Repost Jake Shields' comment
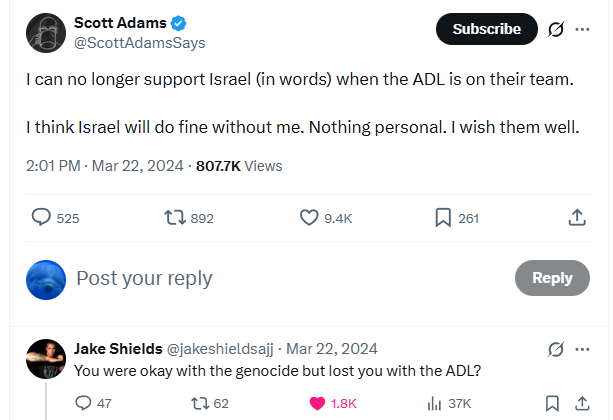The width and height of the screenshot is (613, 420). (x=197, y=403)
